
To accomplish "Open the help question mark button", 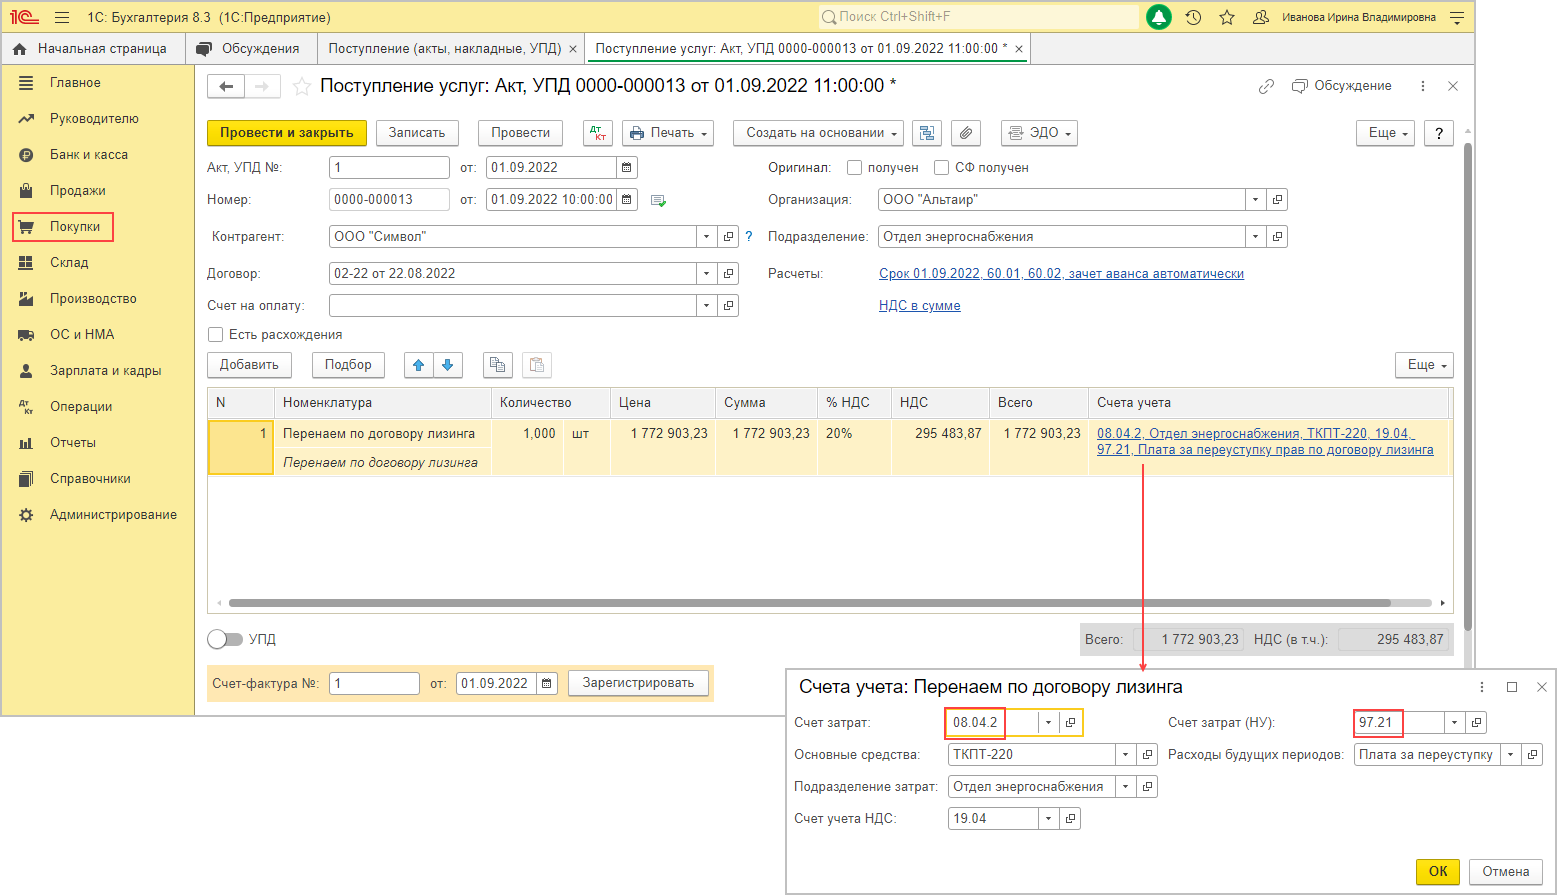I will (x=1438, y=133).
